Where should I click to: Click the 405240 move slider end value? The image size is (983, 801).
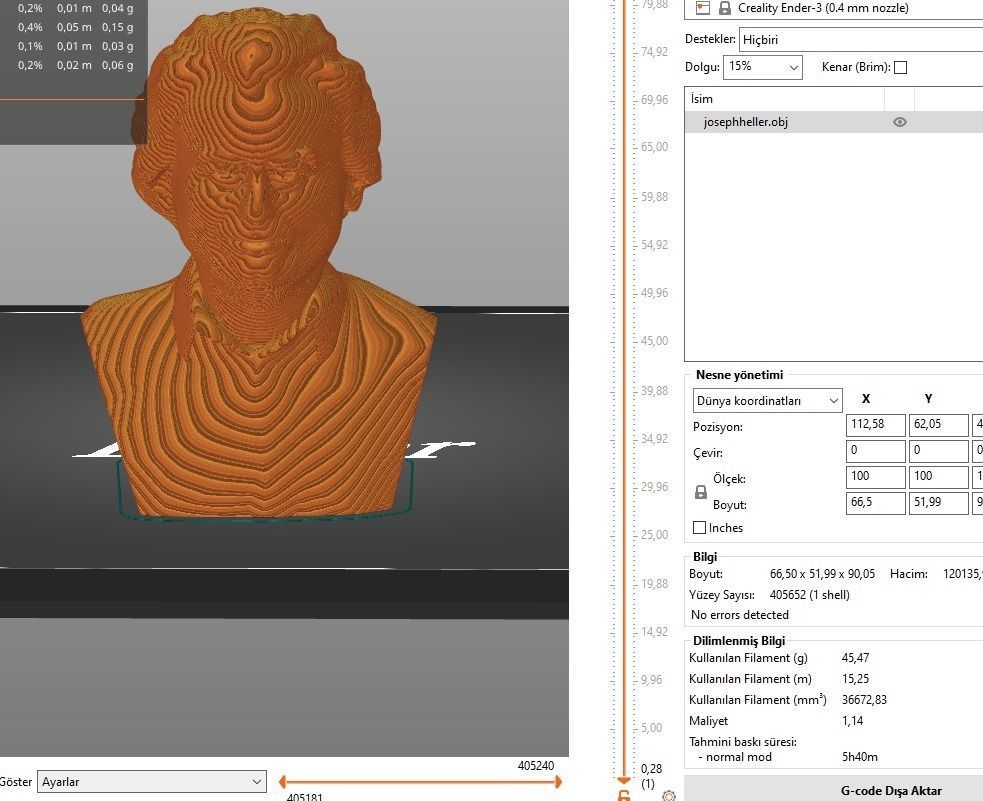tap(535, 766)
